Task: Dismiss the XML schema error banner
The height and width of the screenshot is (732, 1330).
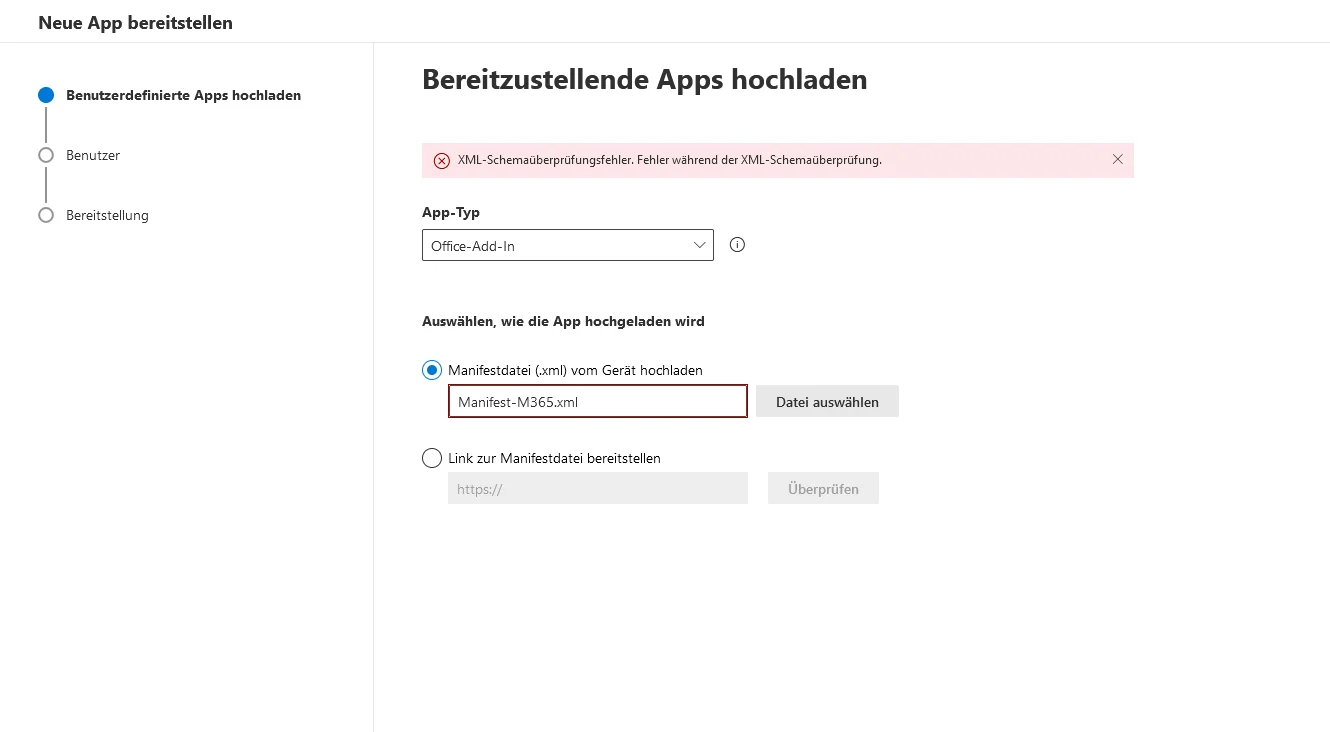Action: (1118, 160)
